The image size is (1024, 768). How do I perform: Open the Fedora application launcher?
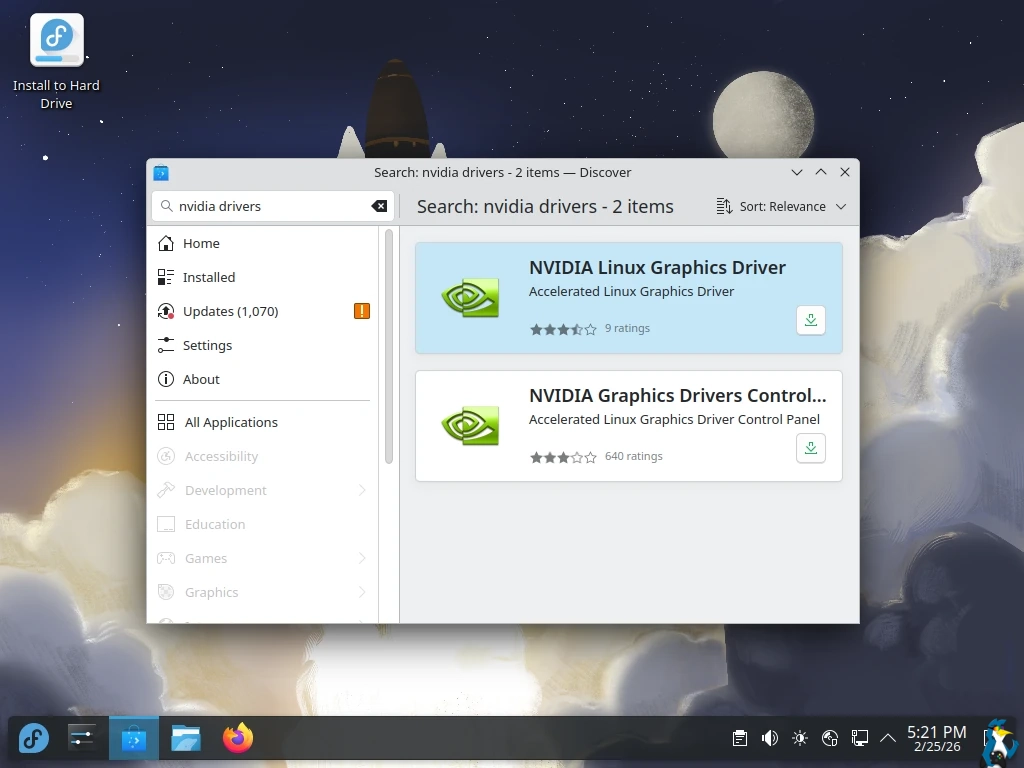coord(34,739)
